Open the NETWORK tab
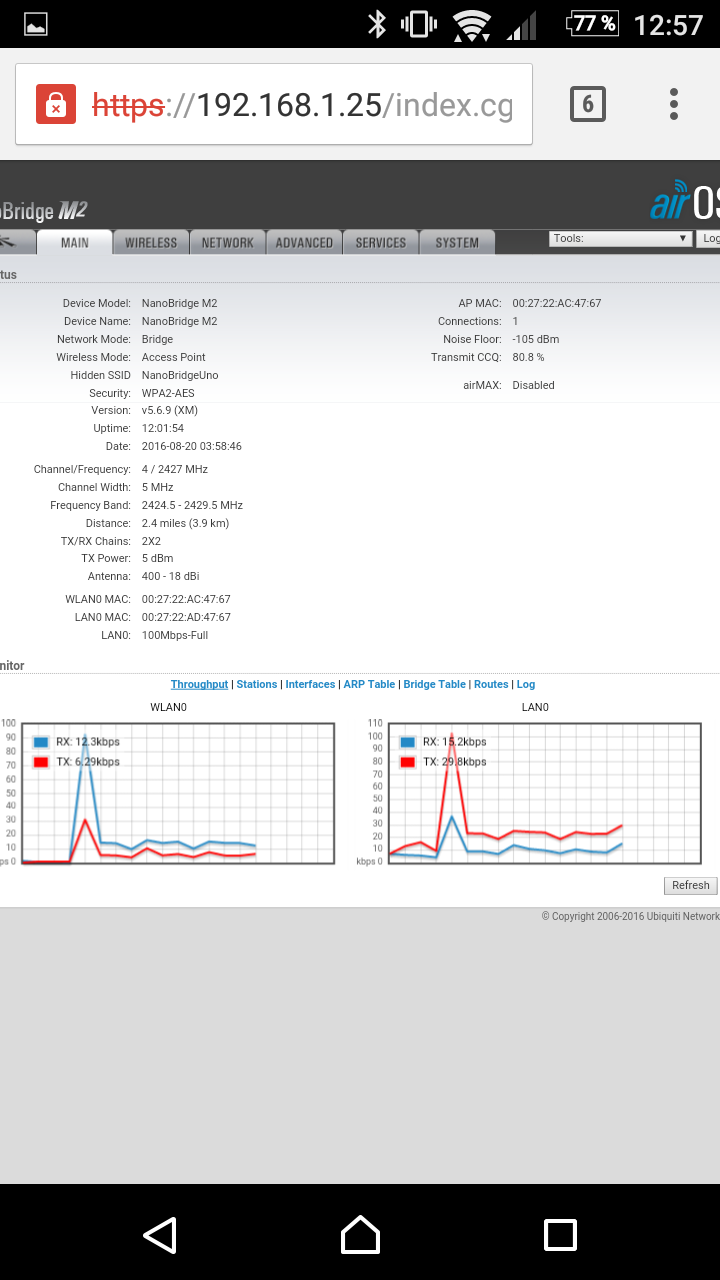 (x=228, y=242)
